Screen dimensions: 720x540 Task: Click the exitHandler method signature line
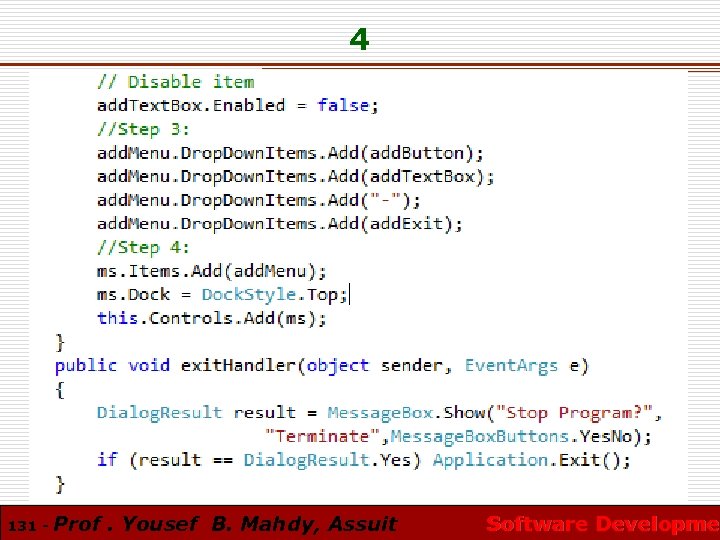click(x=321, y=366)
